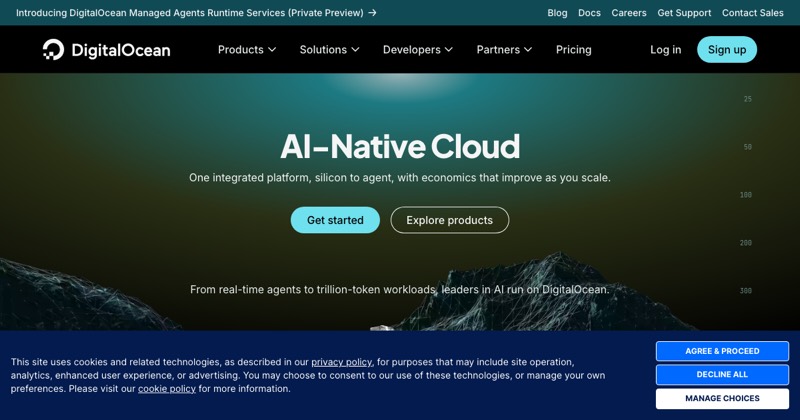Click Contact Sales link
800x420 pixels.
coord(753,13)
